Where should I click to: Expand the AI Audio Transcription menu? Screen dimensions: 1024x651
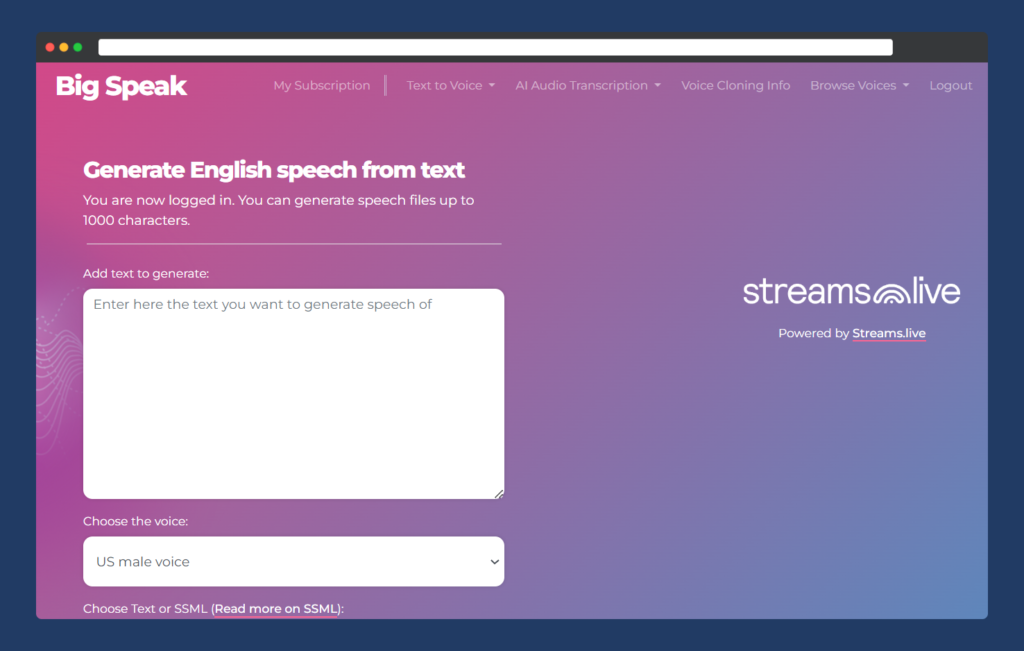(x=588, y=86)
